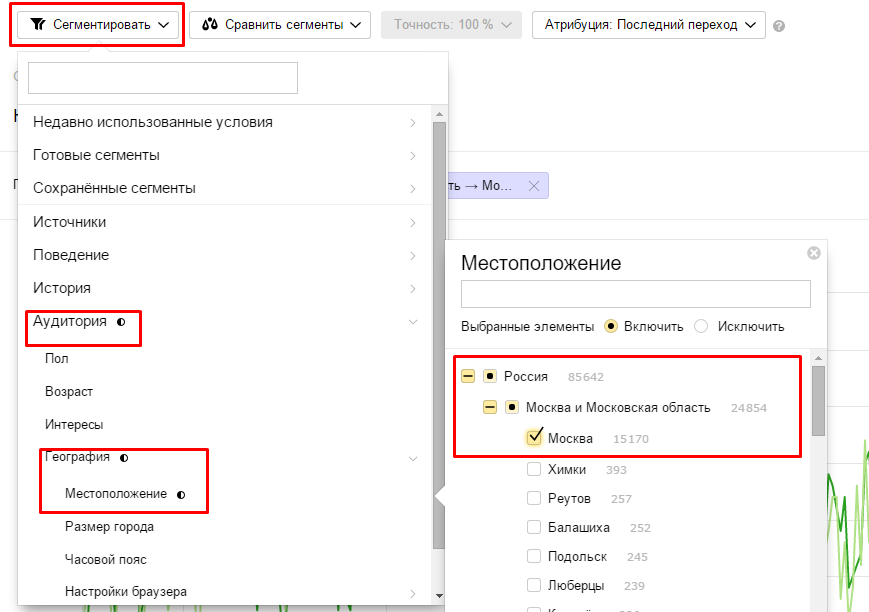Collapse Москва и Московская область node
The image size is (869, 612).
click(490, 407)
